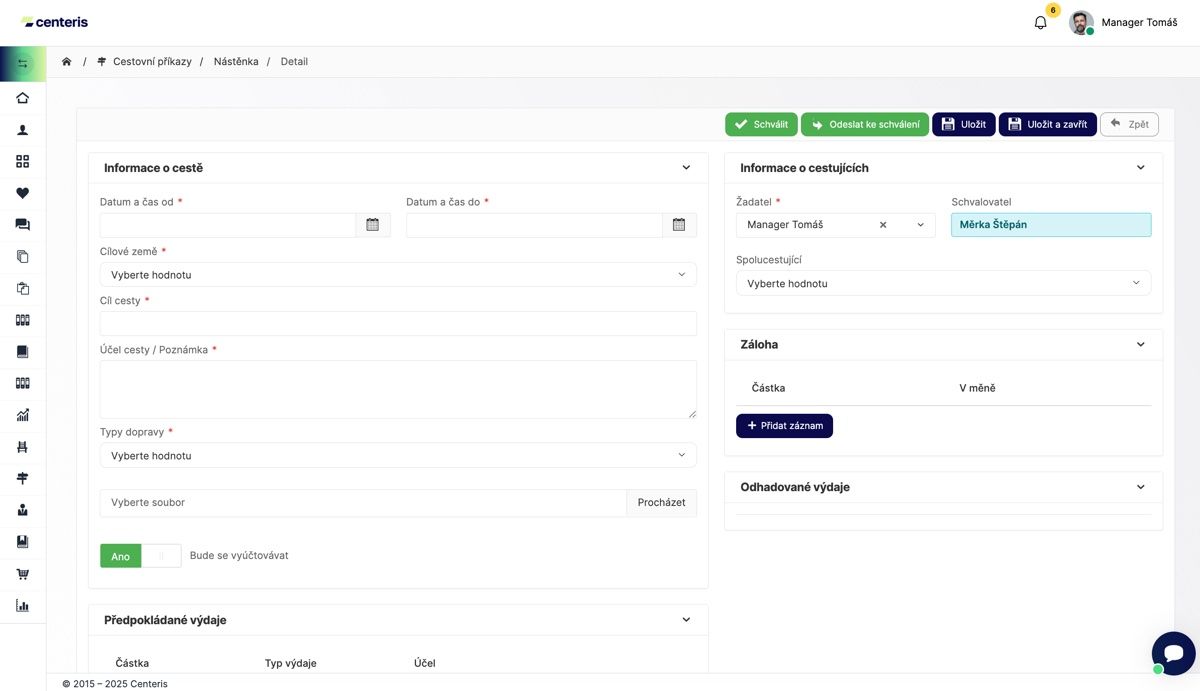Open the notifications bell
Image resolution: width=1200 pixels, height=691 pixels.
tap(1040, 22)
